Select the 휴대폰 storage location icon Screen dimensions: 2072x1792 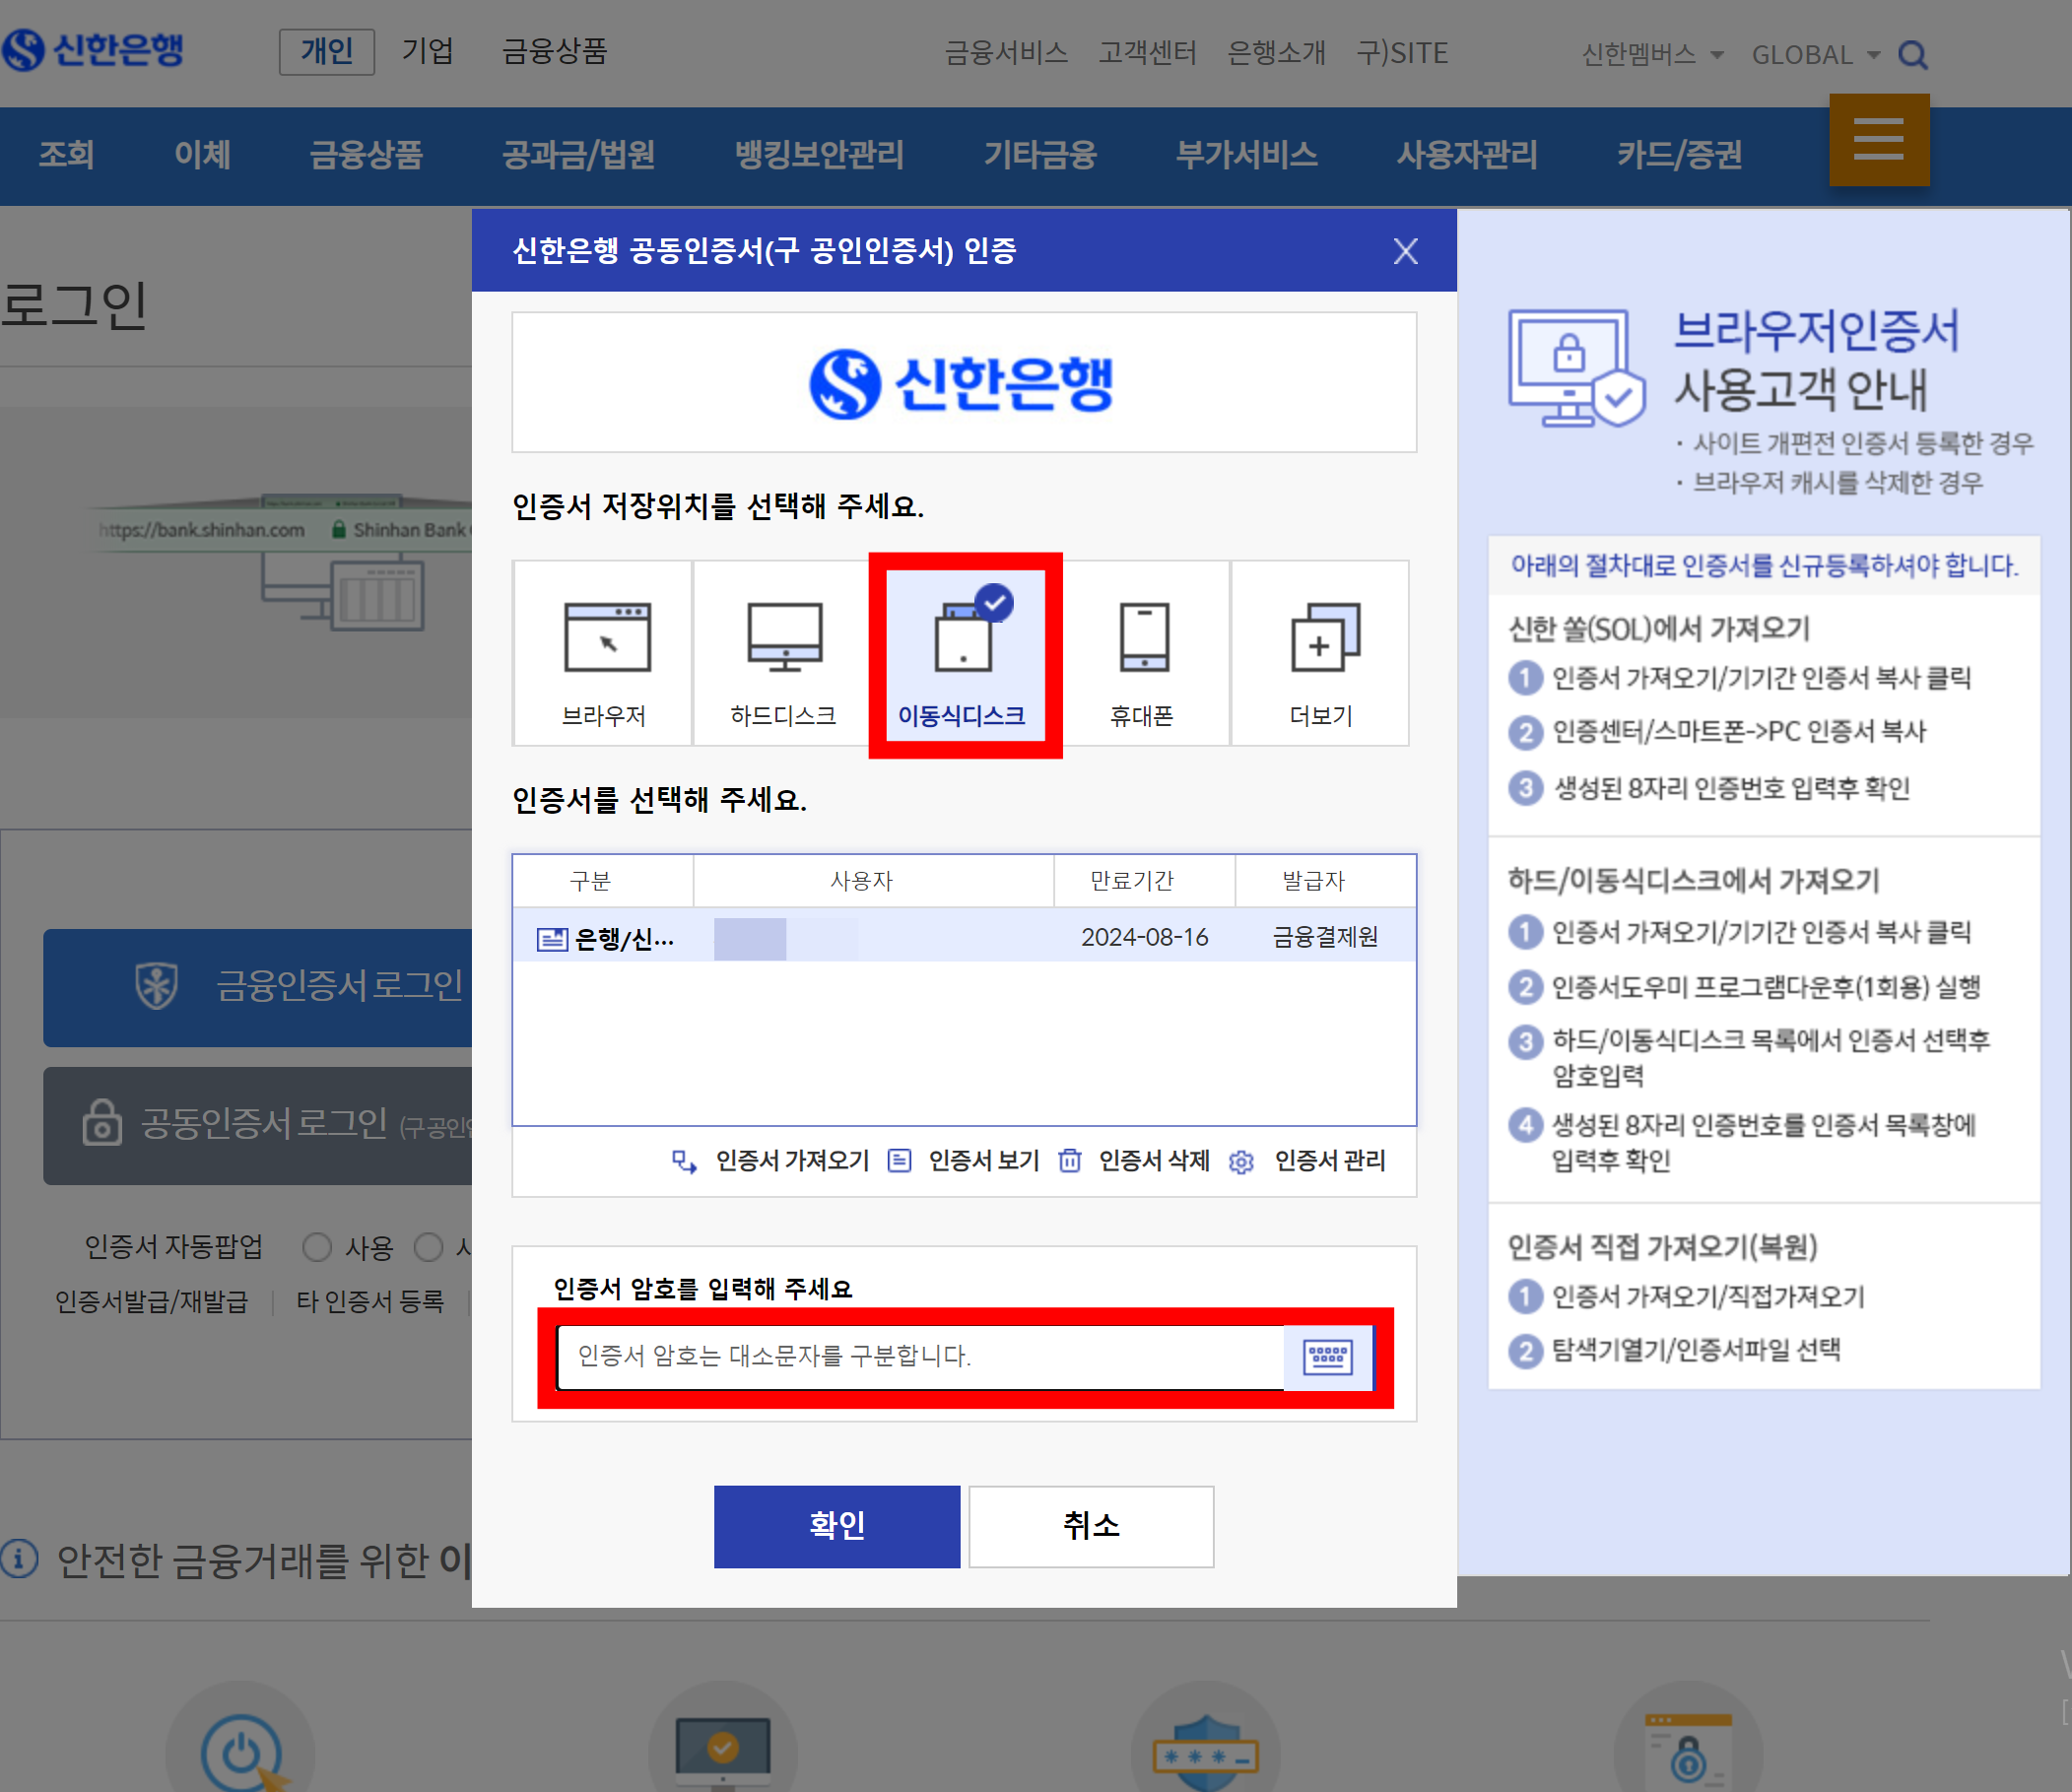click(1143, 638)
